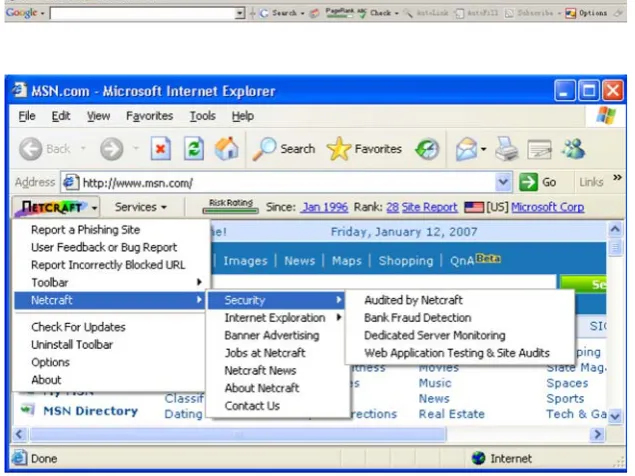The image size is (635, 476).
Task: Print page with printer icon
Action: [x=507, y=149]
